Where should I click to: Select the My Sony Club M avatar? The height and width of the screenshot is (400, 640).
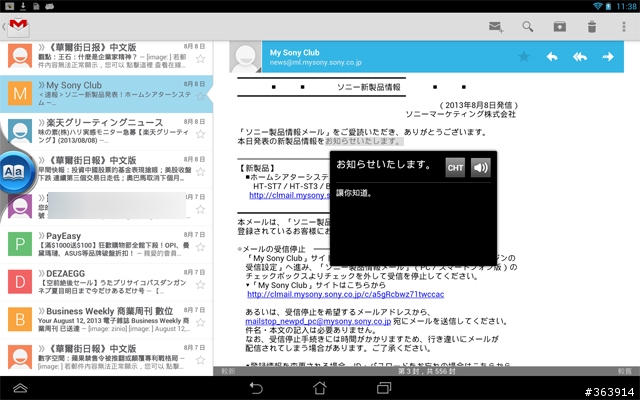tap(20, 93)
